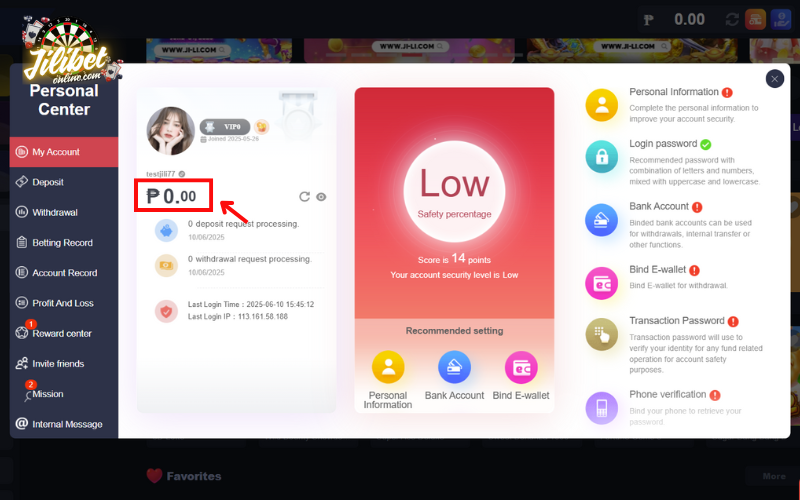Open My Account in the sidebar
The width and height of the screenshot is (800, 500).
coord(64,152)
